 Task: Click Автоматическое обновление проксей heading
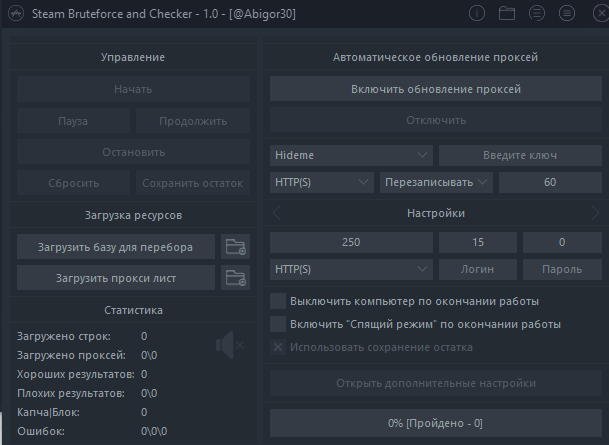pyautogui.click(x=435, y=57)
